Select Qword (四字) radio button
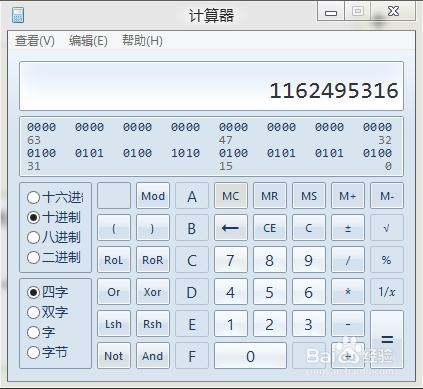Image resolution: width=423 pixels, height=389 pixels. (33, 292)
